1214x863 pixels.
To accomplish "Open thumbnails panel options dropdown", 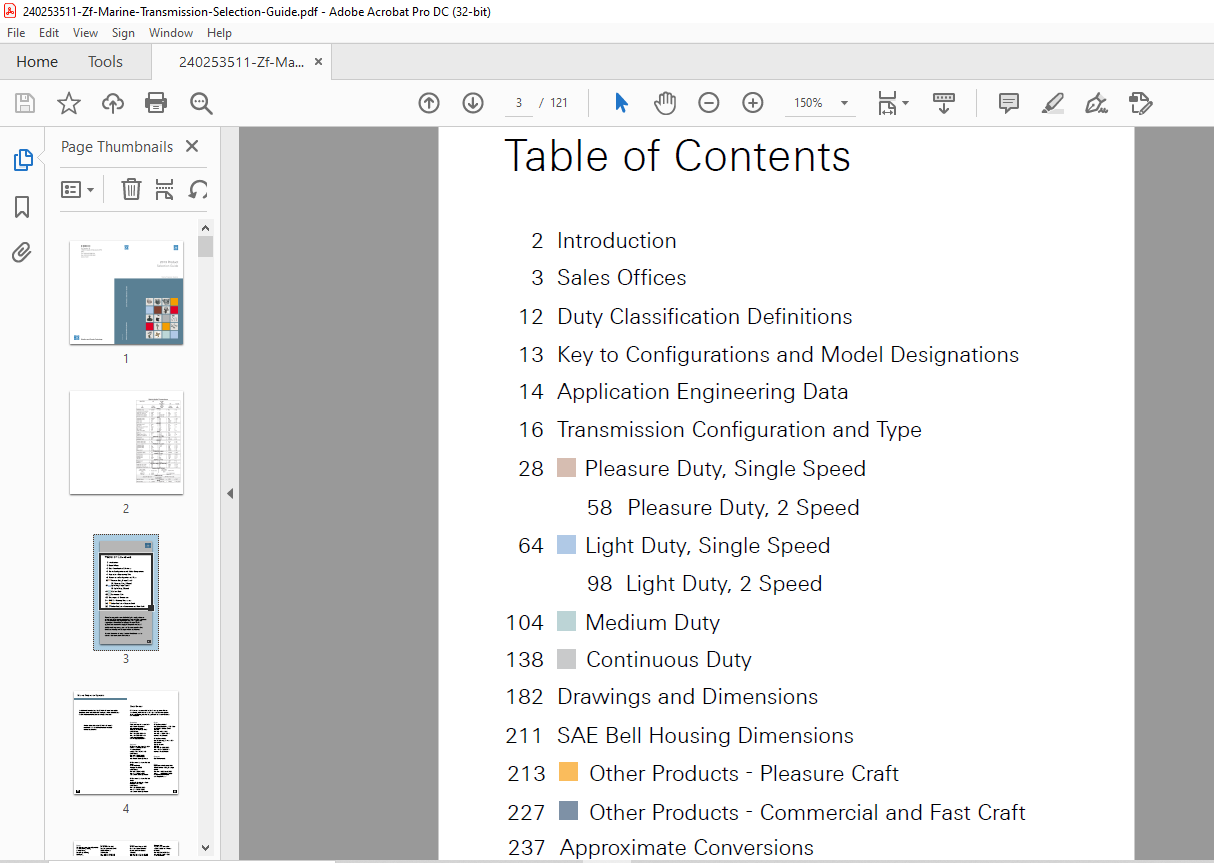I will click(78, 189).
